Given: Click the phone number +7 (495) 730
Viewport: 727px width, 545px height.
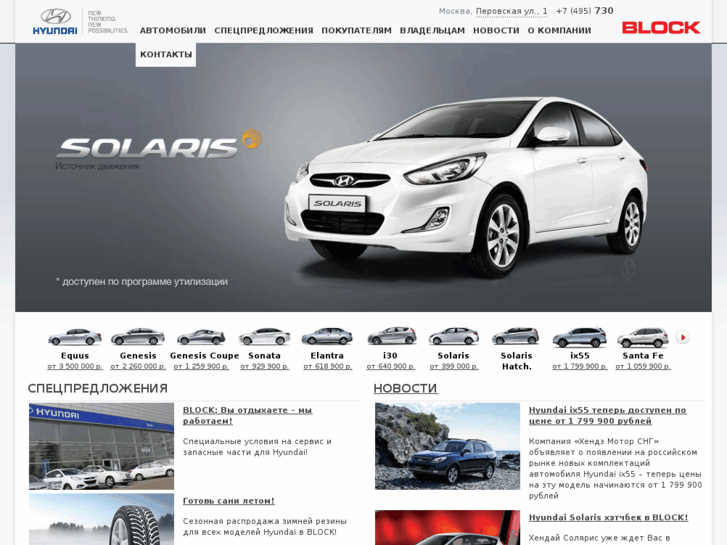Looking at the screenshot, I should 585,11.
